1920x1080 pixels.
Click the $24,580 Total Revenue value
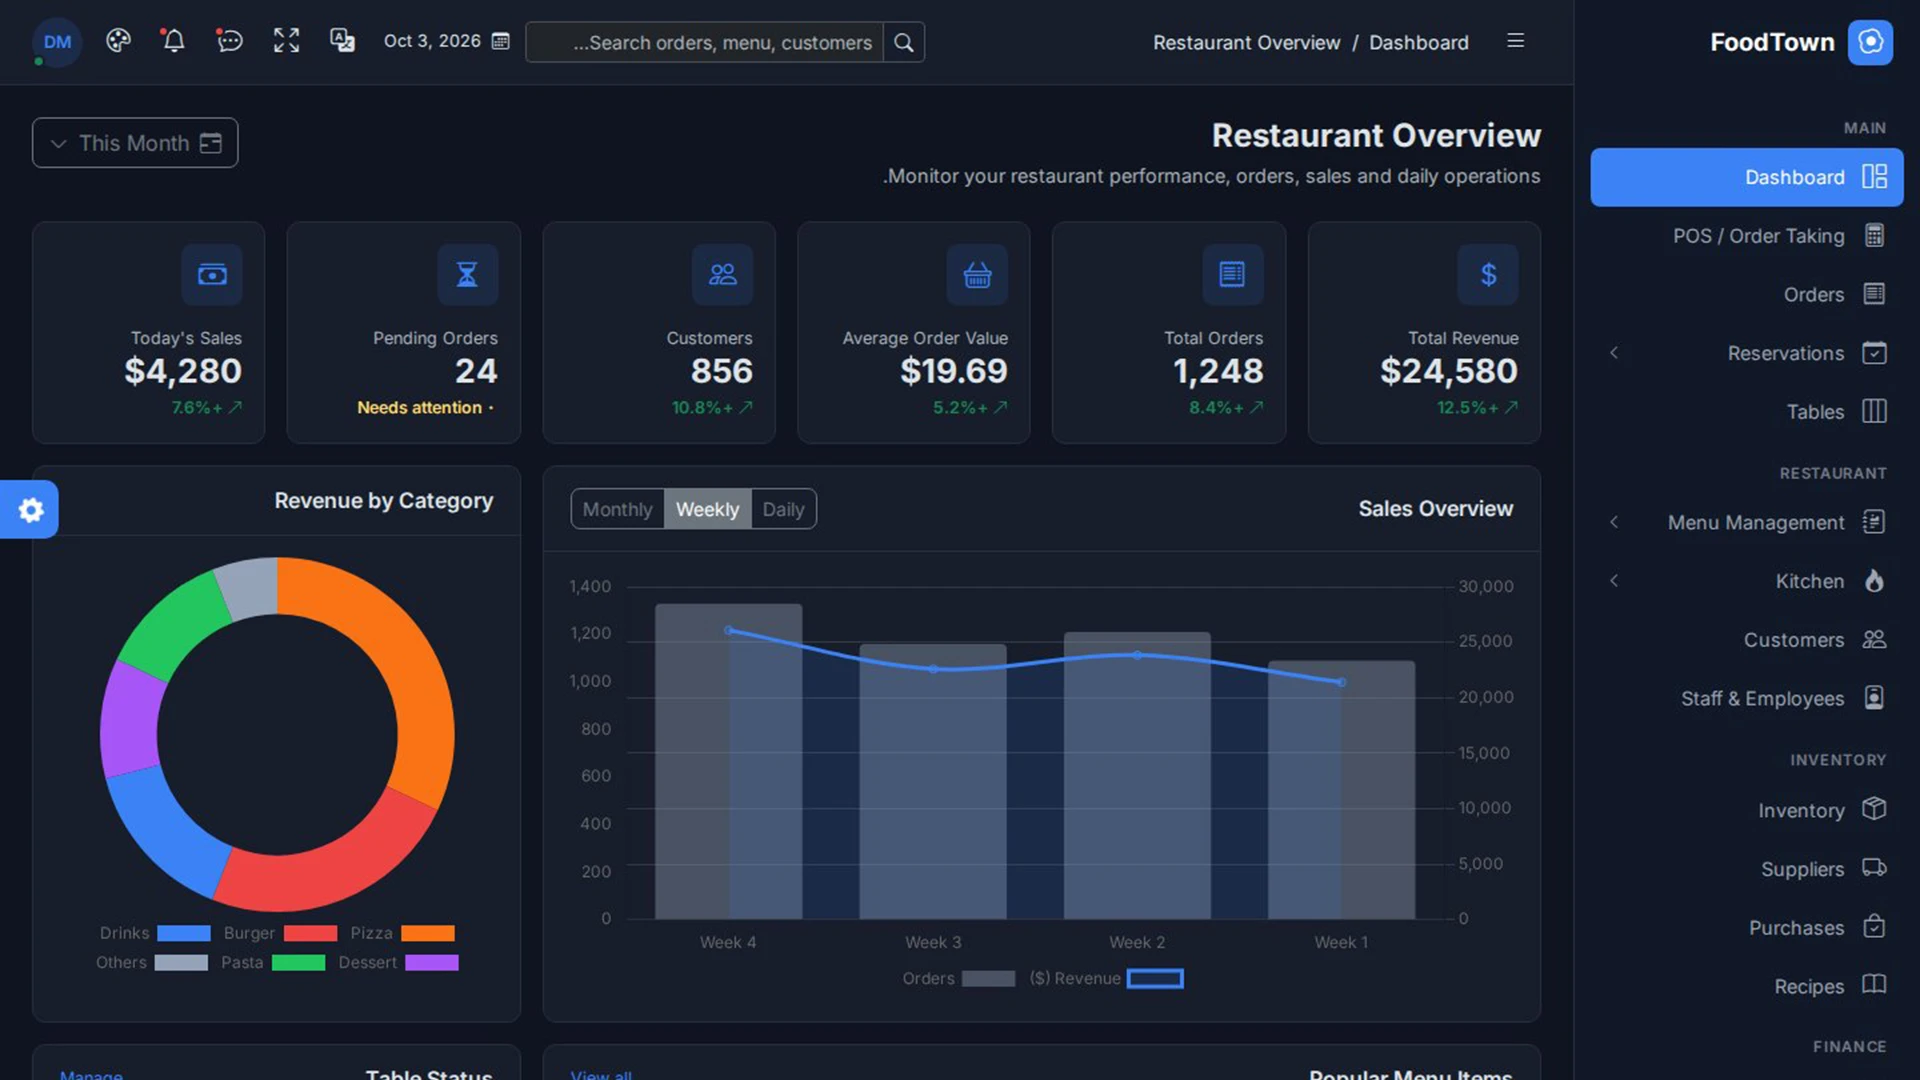1448,371
